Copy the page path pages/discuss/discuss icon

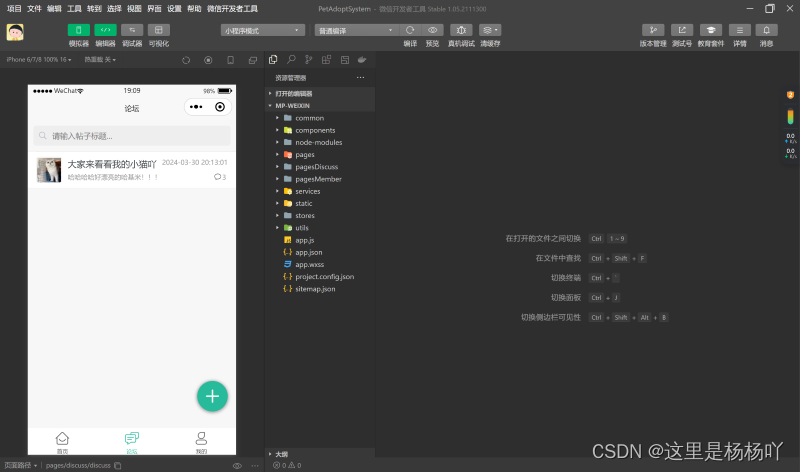118,466
